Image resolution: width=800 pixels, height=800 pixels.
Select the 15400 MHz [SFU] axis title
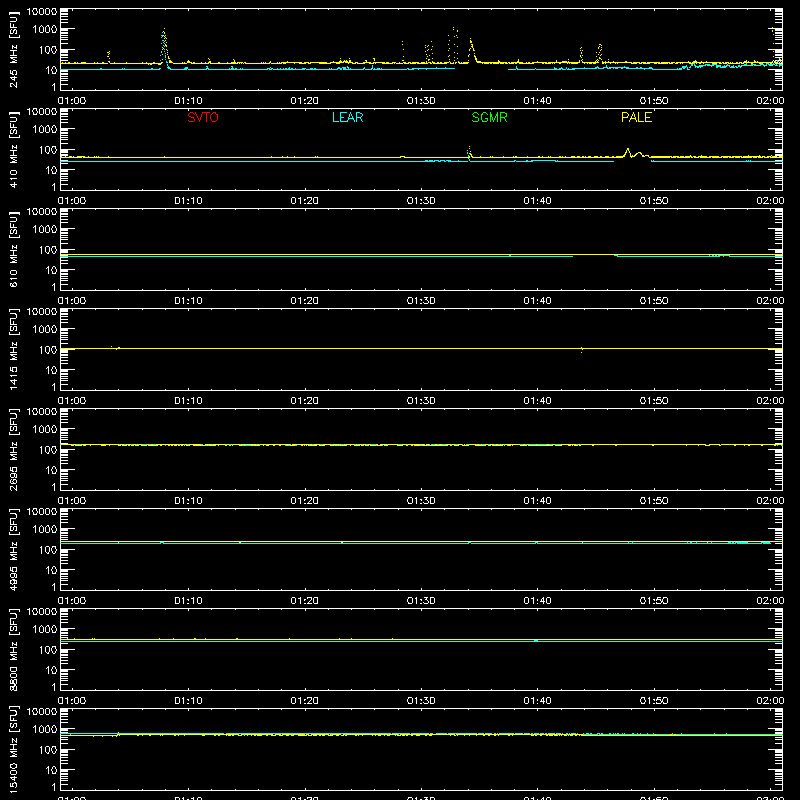point(14,749)
